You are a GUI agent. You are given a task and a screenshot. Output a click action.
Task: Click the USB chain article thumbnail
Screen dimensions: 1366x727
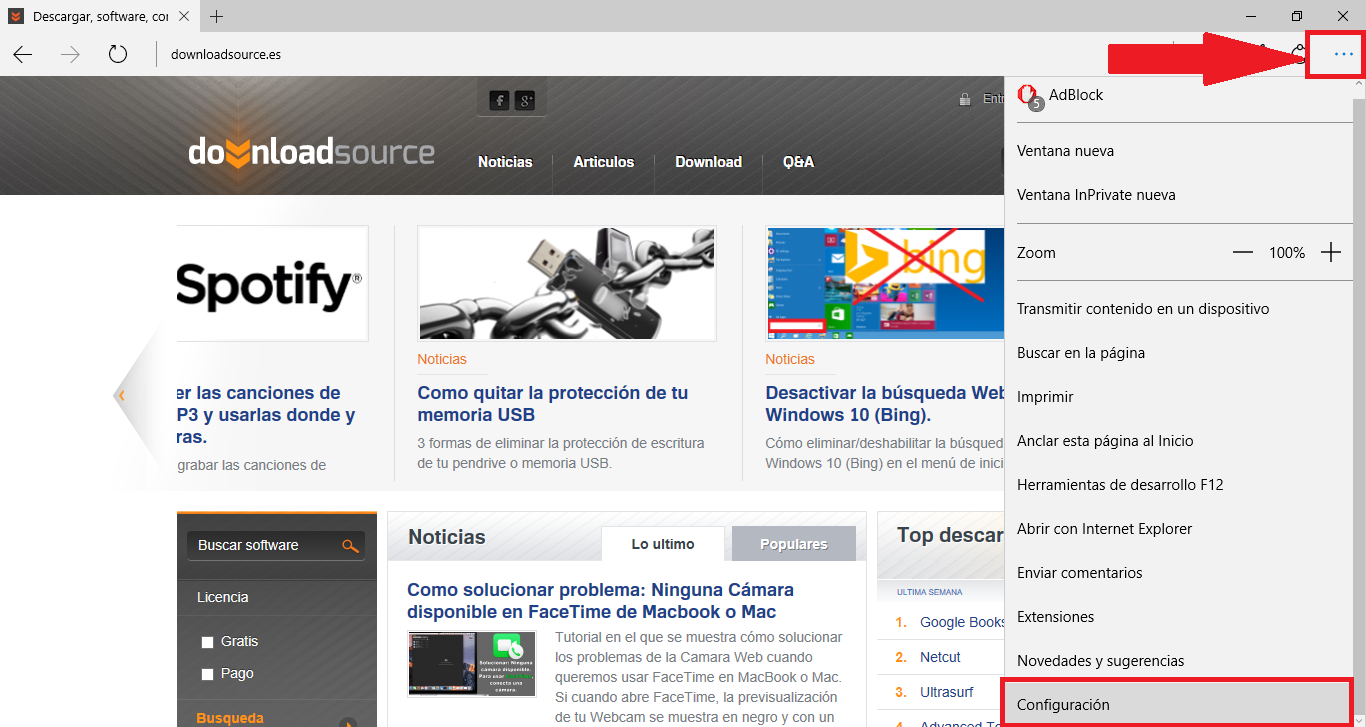pyautogui.click(x=567, y=283)
